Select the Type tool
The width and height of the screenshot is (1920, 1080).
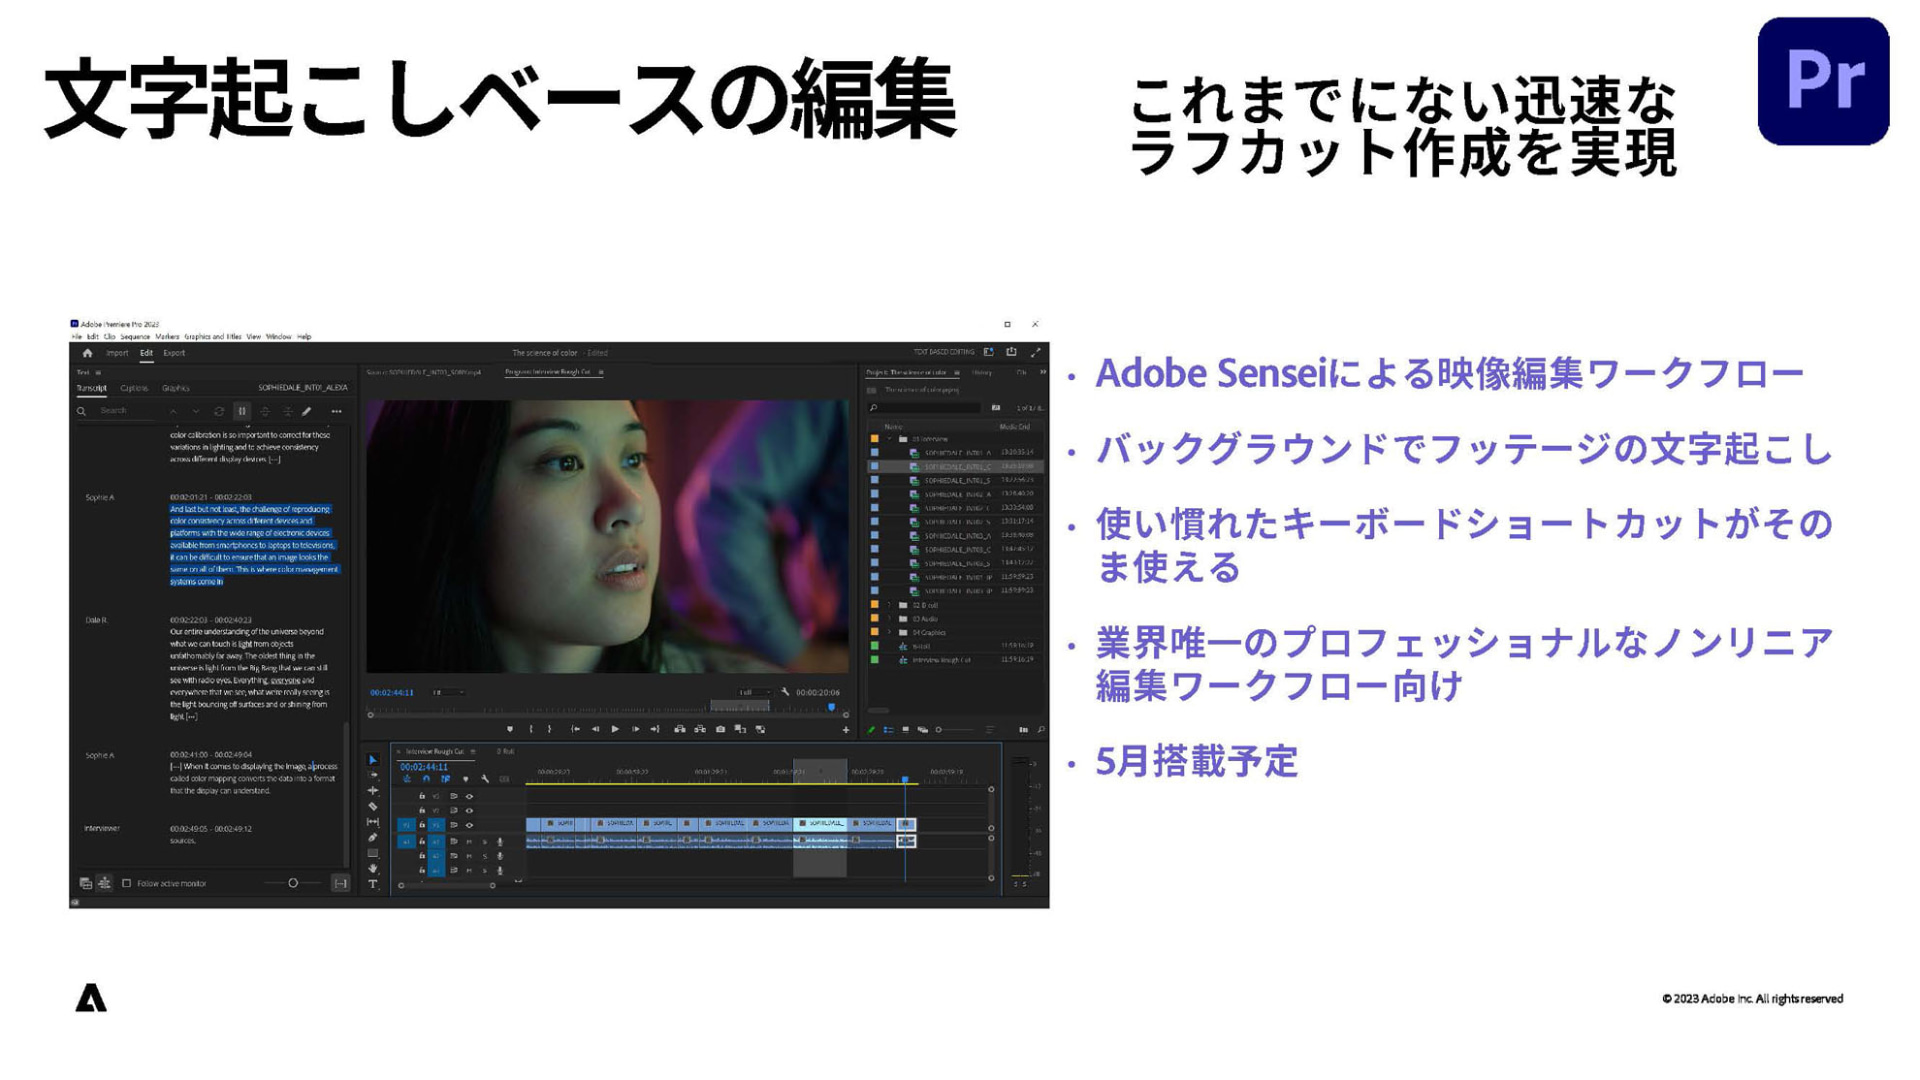[x=373, y=884]
